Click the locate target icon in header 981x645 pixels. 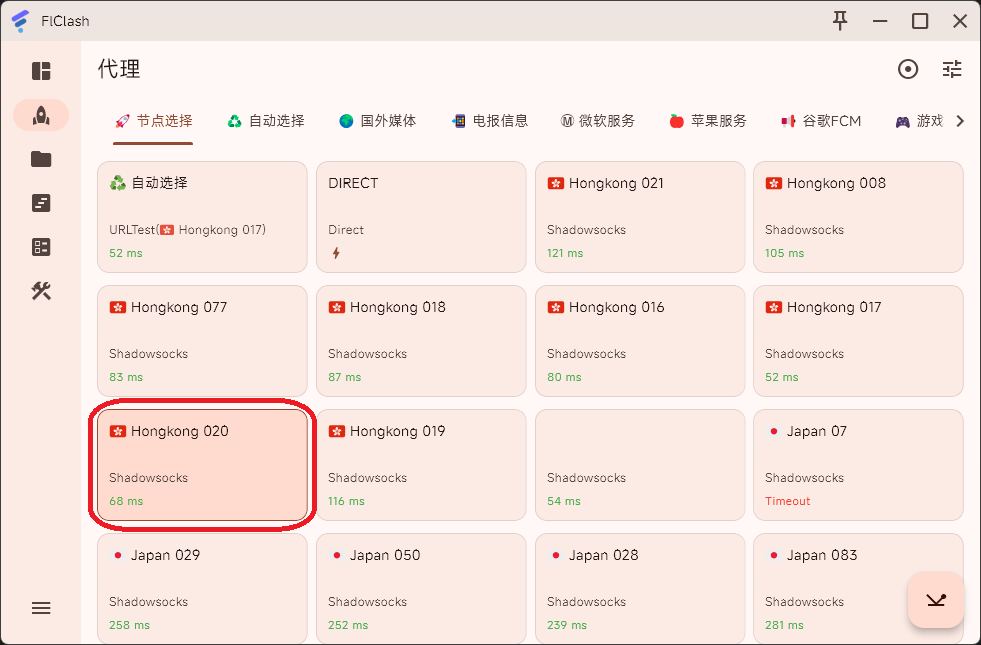[908, 69]
